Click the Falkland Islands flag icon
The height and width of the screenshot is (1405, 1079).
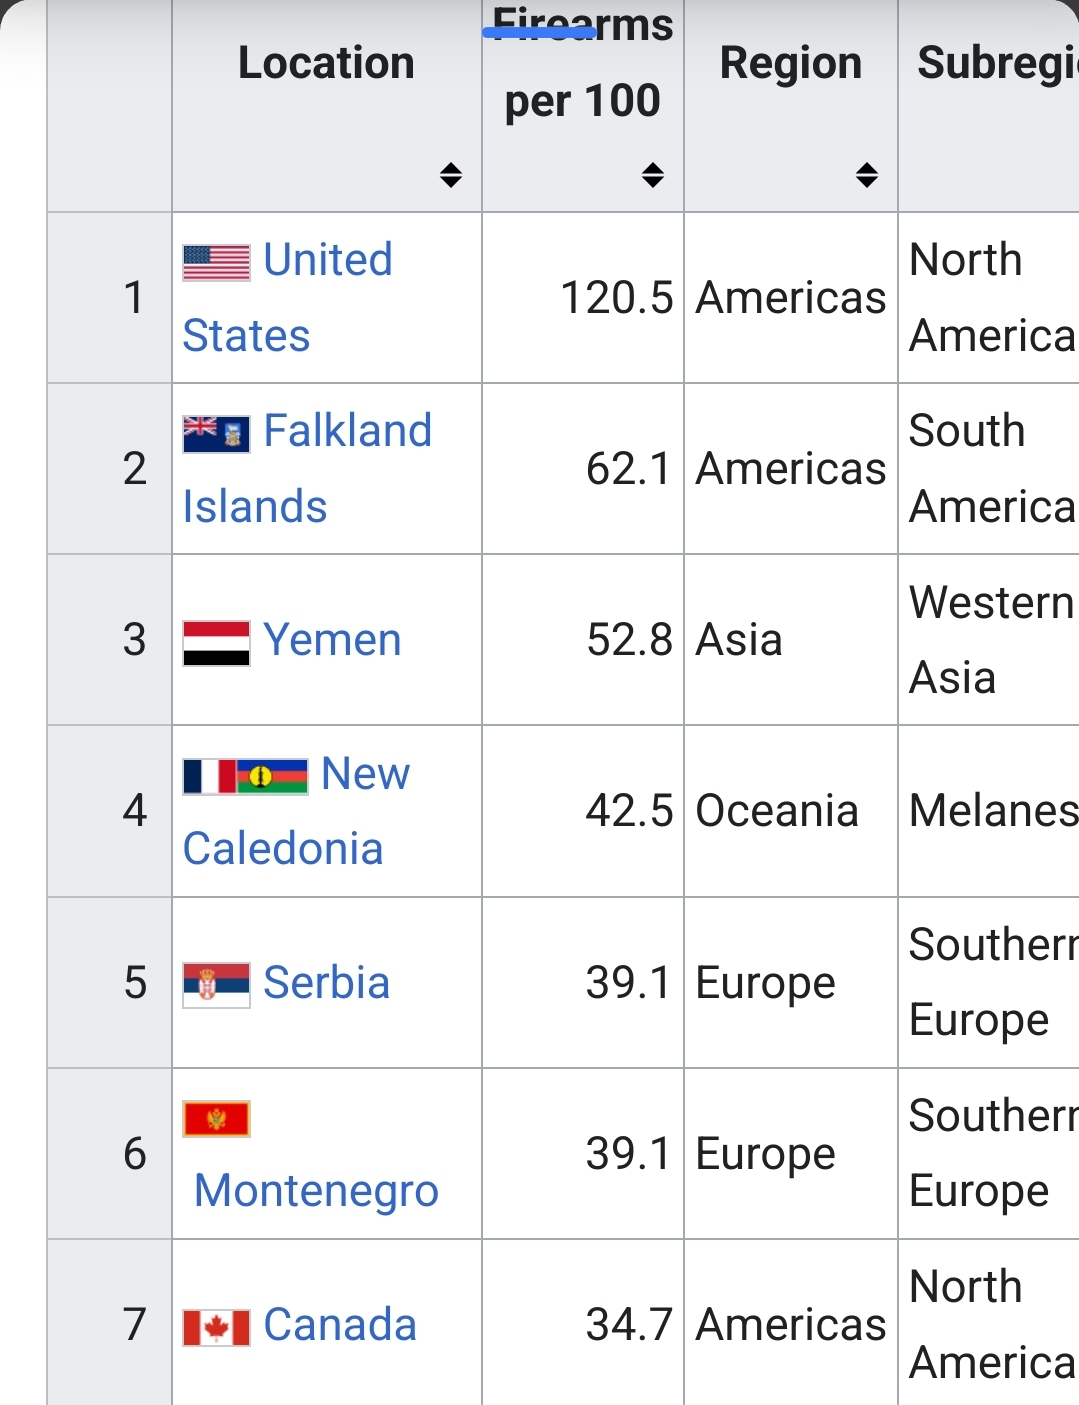(x=216, y=434)
